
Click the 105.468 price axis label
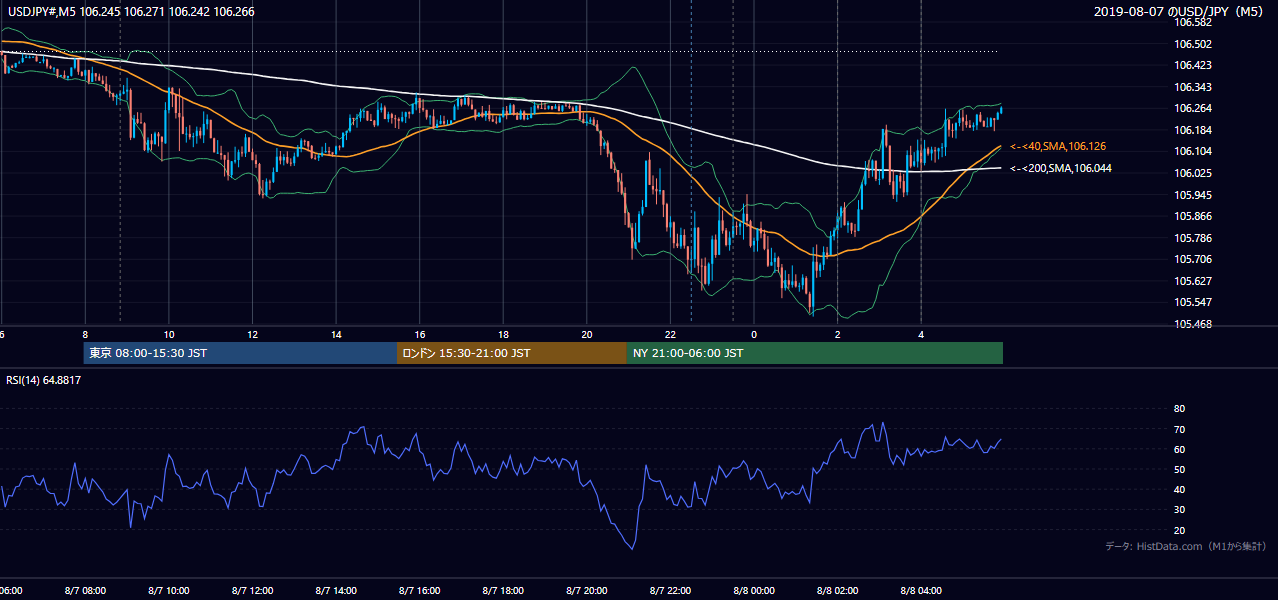(x=1193, y=324)
